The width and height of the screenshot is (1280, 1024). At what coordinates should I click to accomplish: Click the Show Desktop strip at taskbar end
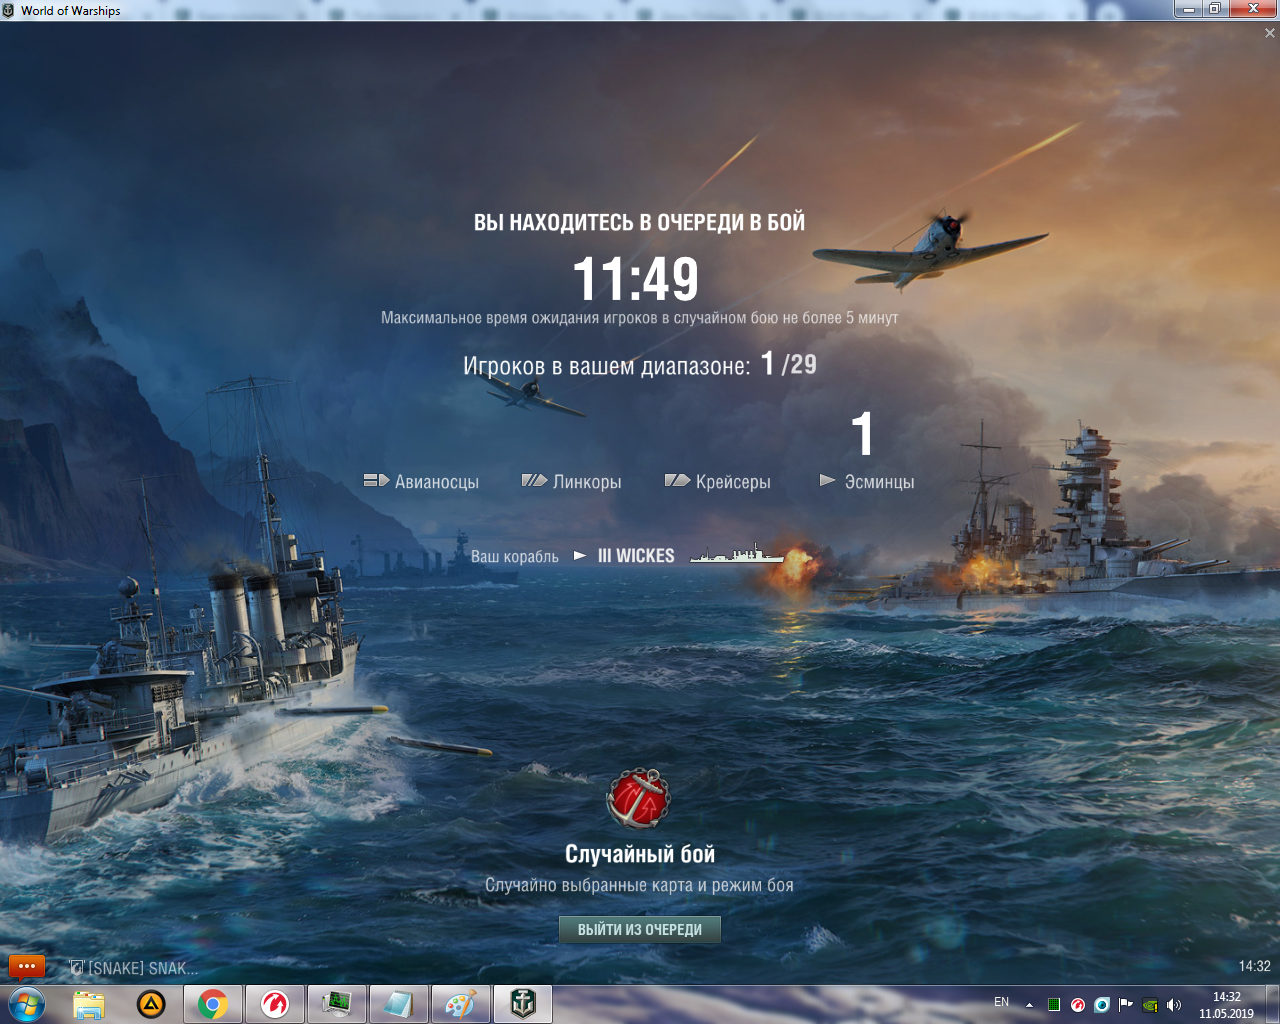[x=1273, y=1004]
